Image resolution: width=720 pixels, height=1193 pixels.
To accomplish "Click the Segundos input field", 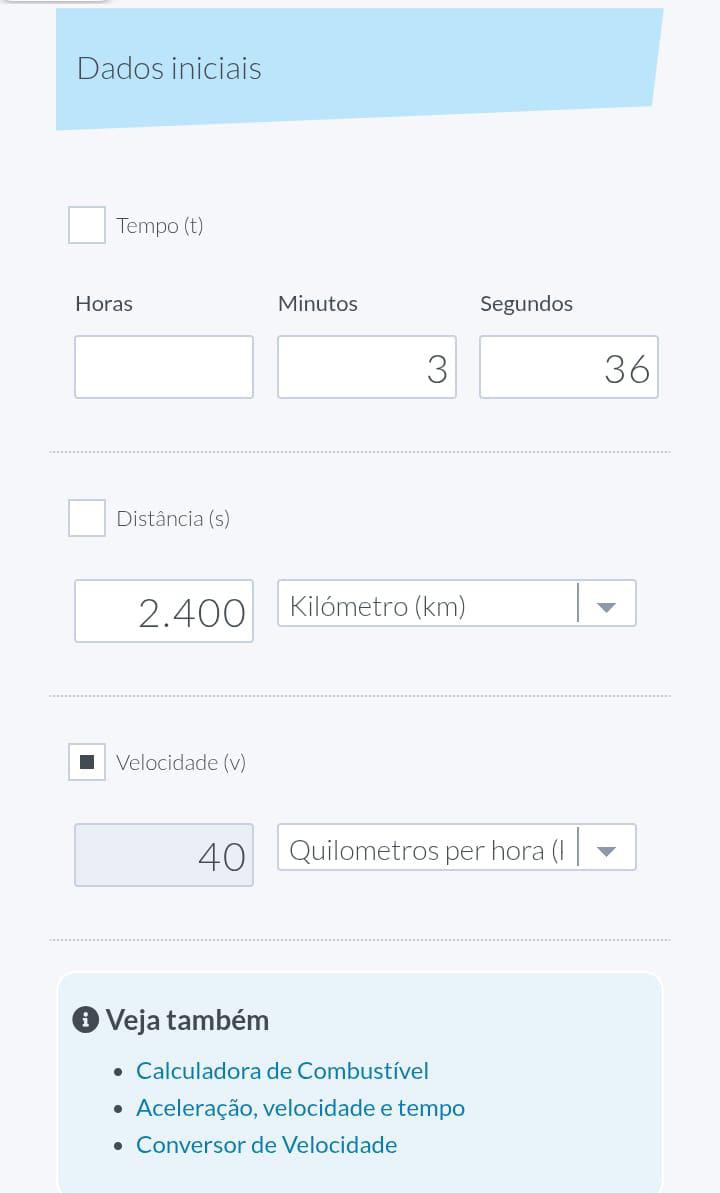I will point(568,367).
